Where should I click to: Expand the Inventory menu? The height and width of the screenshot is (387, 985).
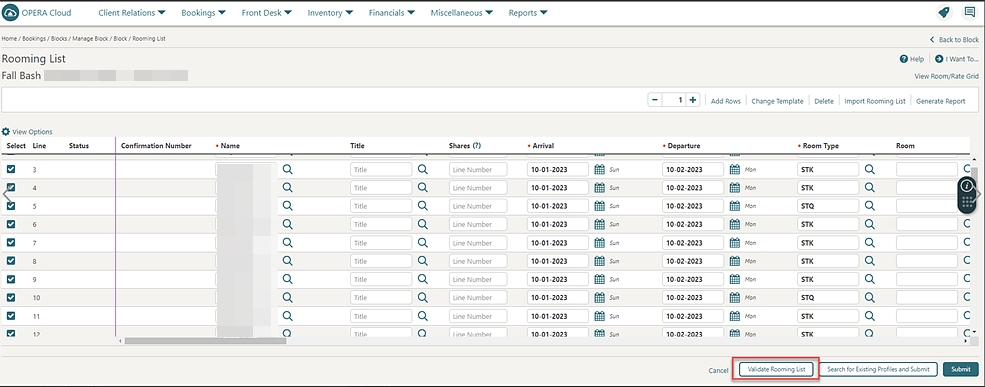(330, 13)
